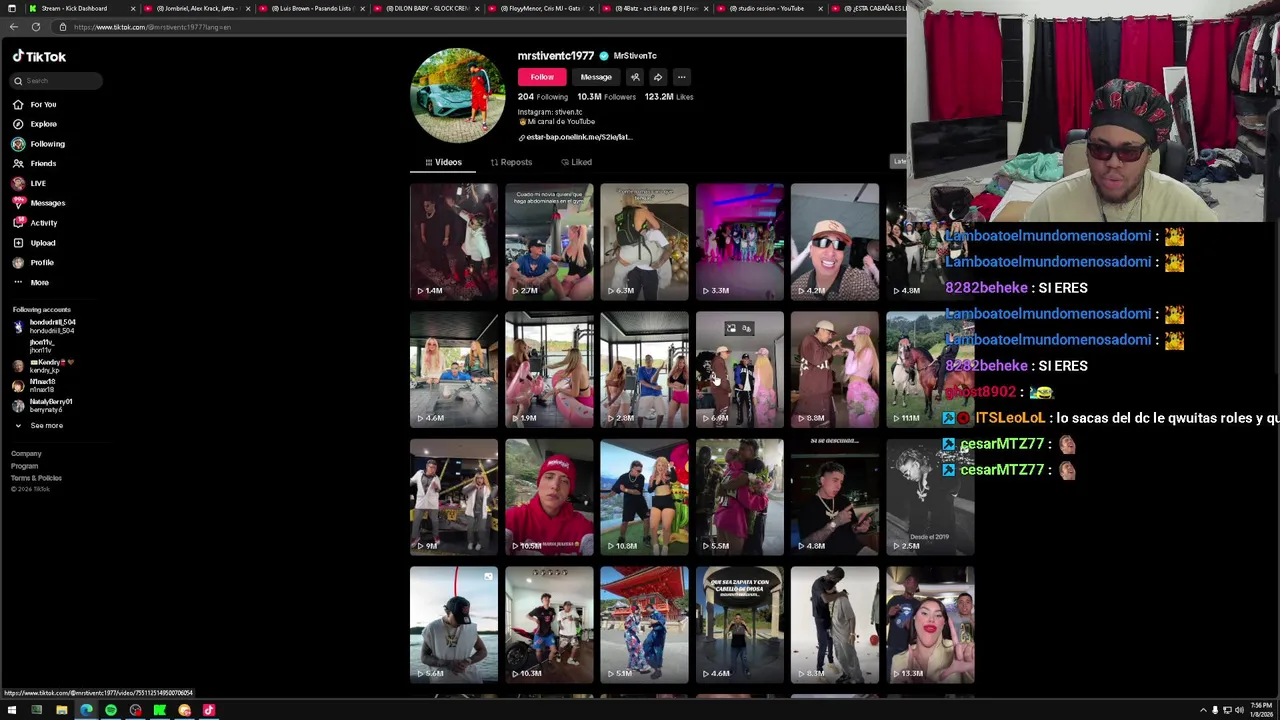Open Messages in the sidebar
This screenshot has width=1280, height=720.
47,203
